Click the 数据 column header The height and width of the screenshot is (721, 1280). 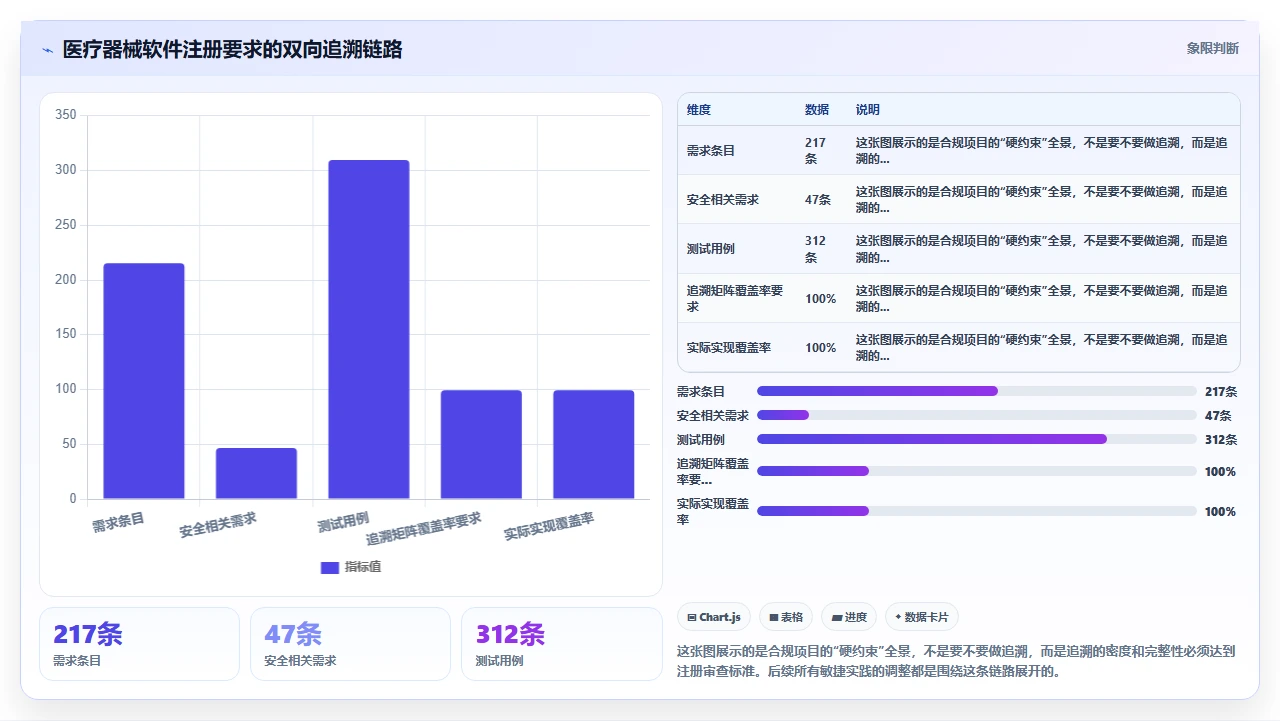(x=817, y=110)
